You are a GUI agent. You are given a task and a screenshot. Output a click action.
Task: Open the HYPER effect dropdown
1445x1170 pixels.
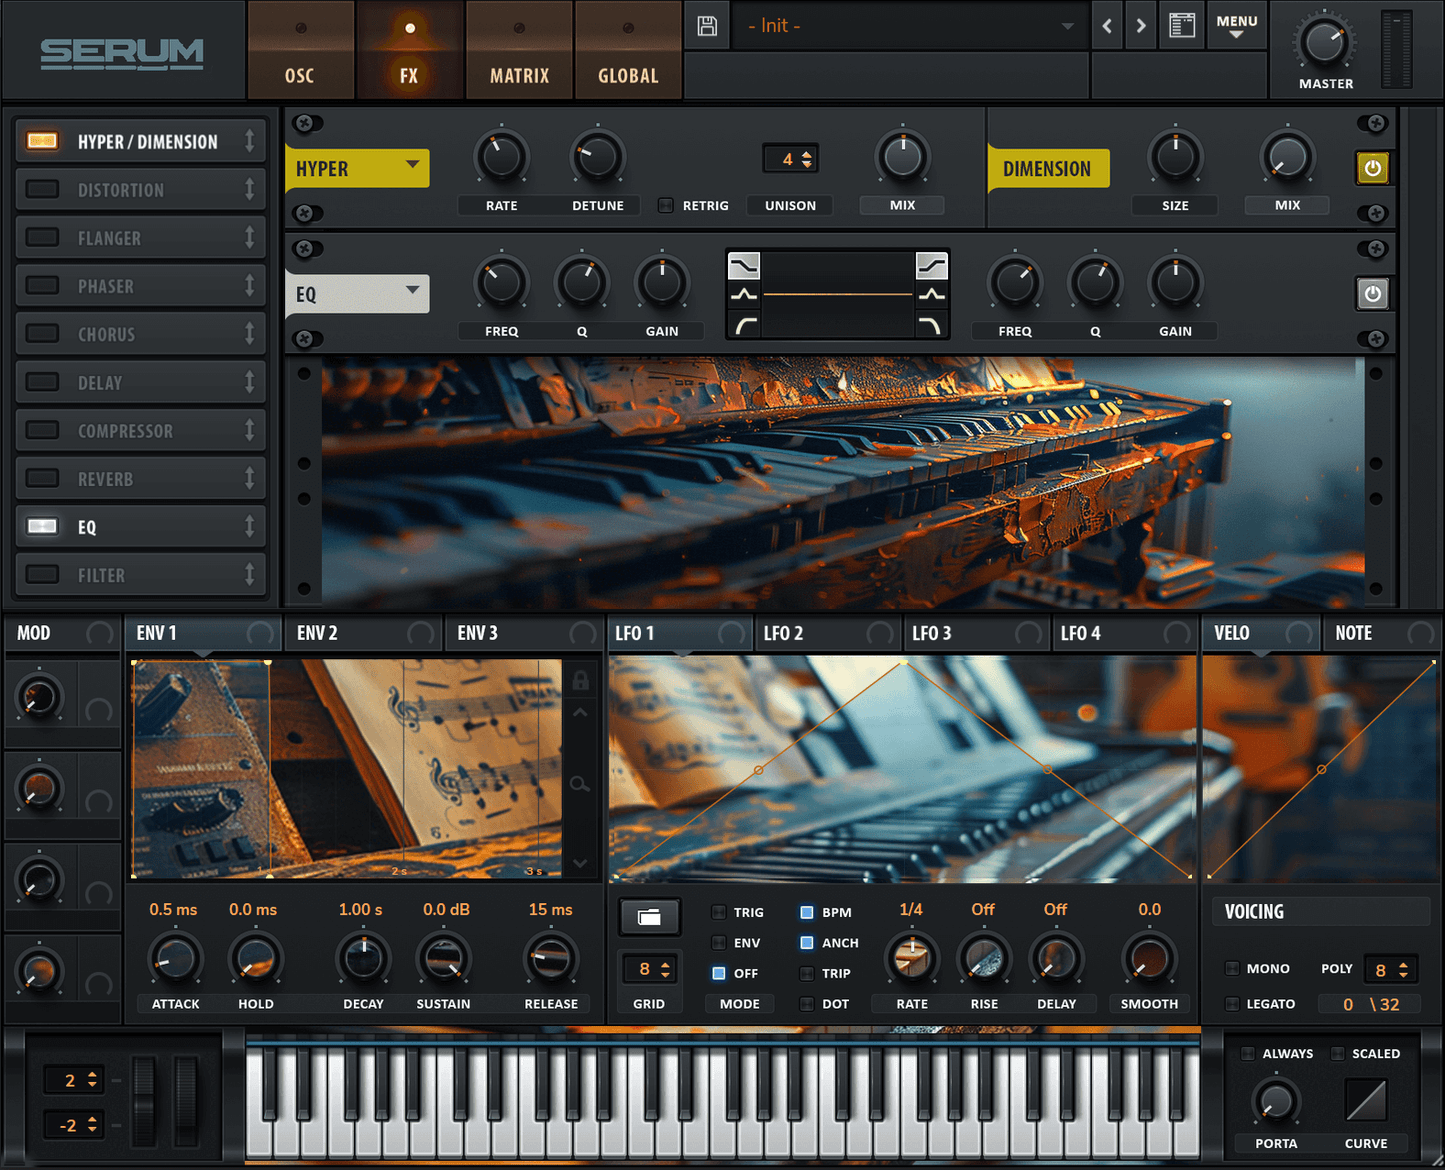pos(358,168)
